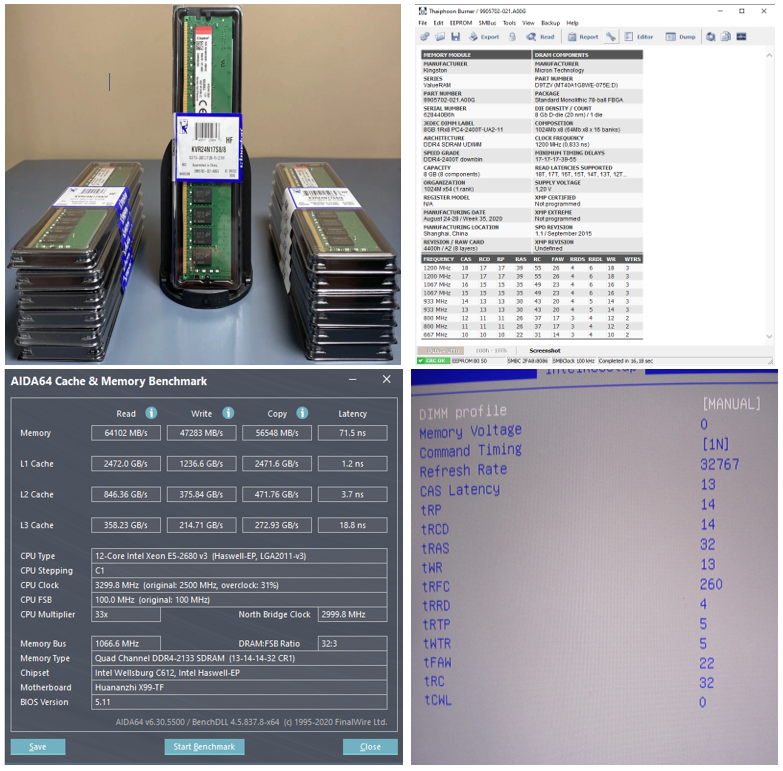Click the Micron Technology manufacturer entry

(x=559, y=70)
